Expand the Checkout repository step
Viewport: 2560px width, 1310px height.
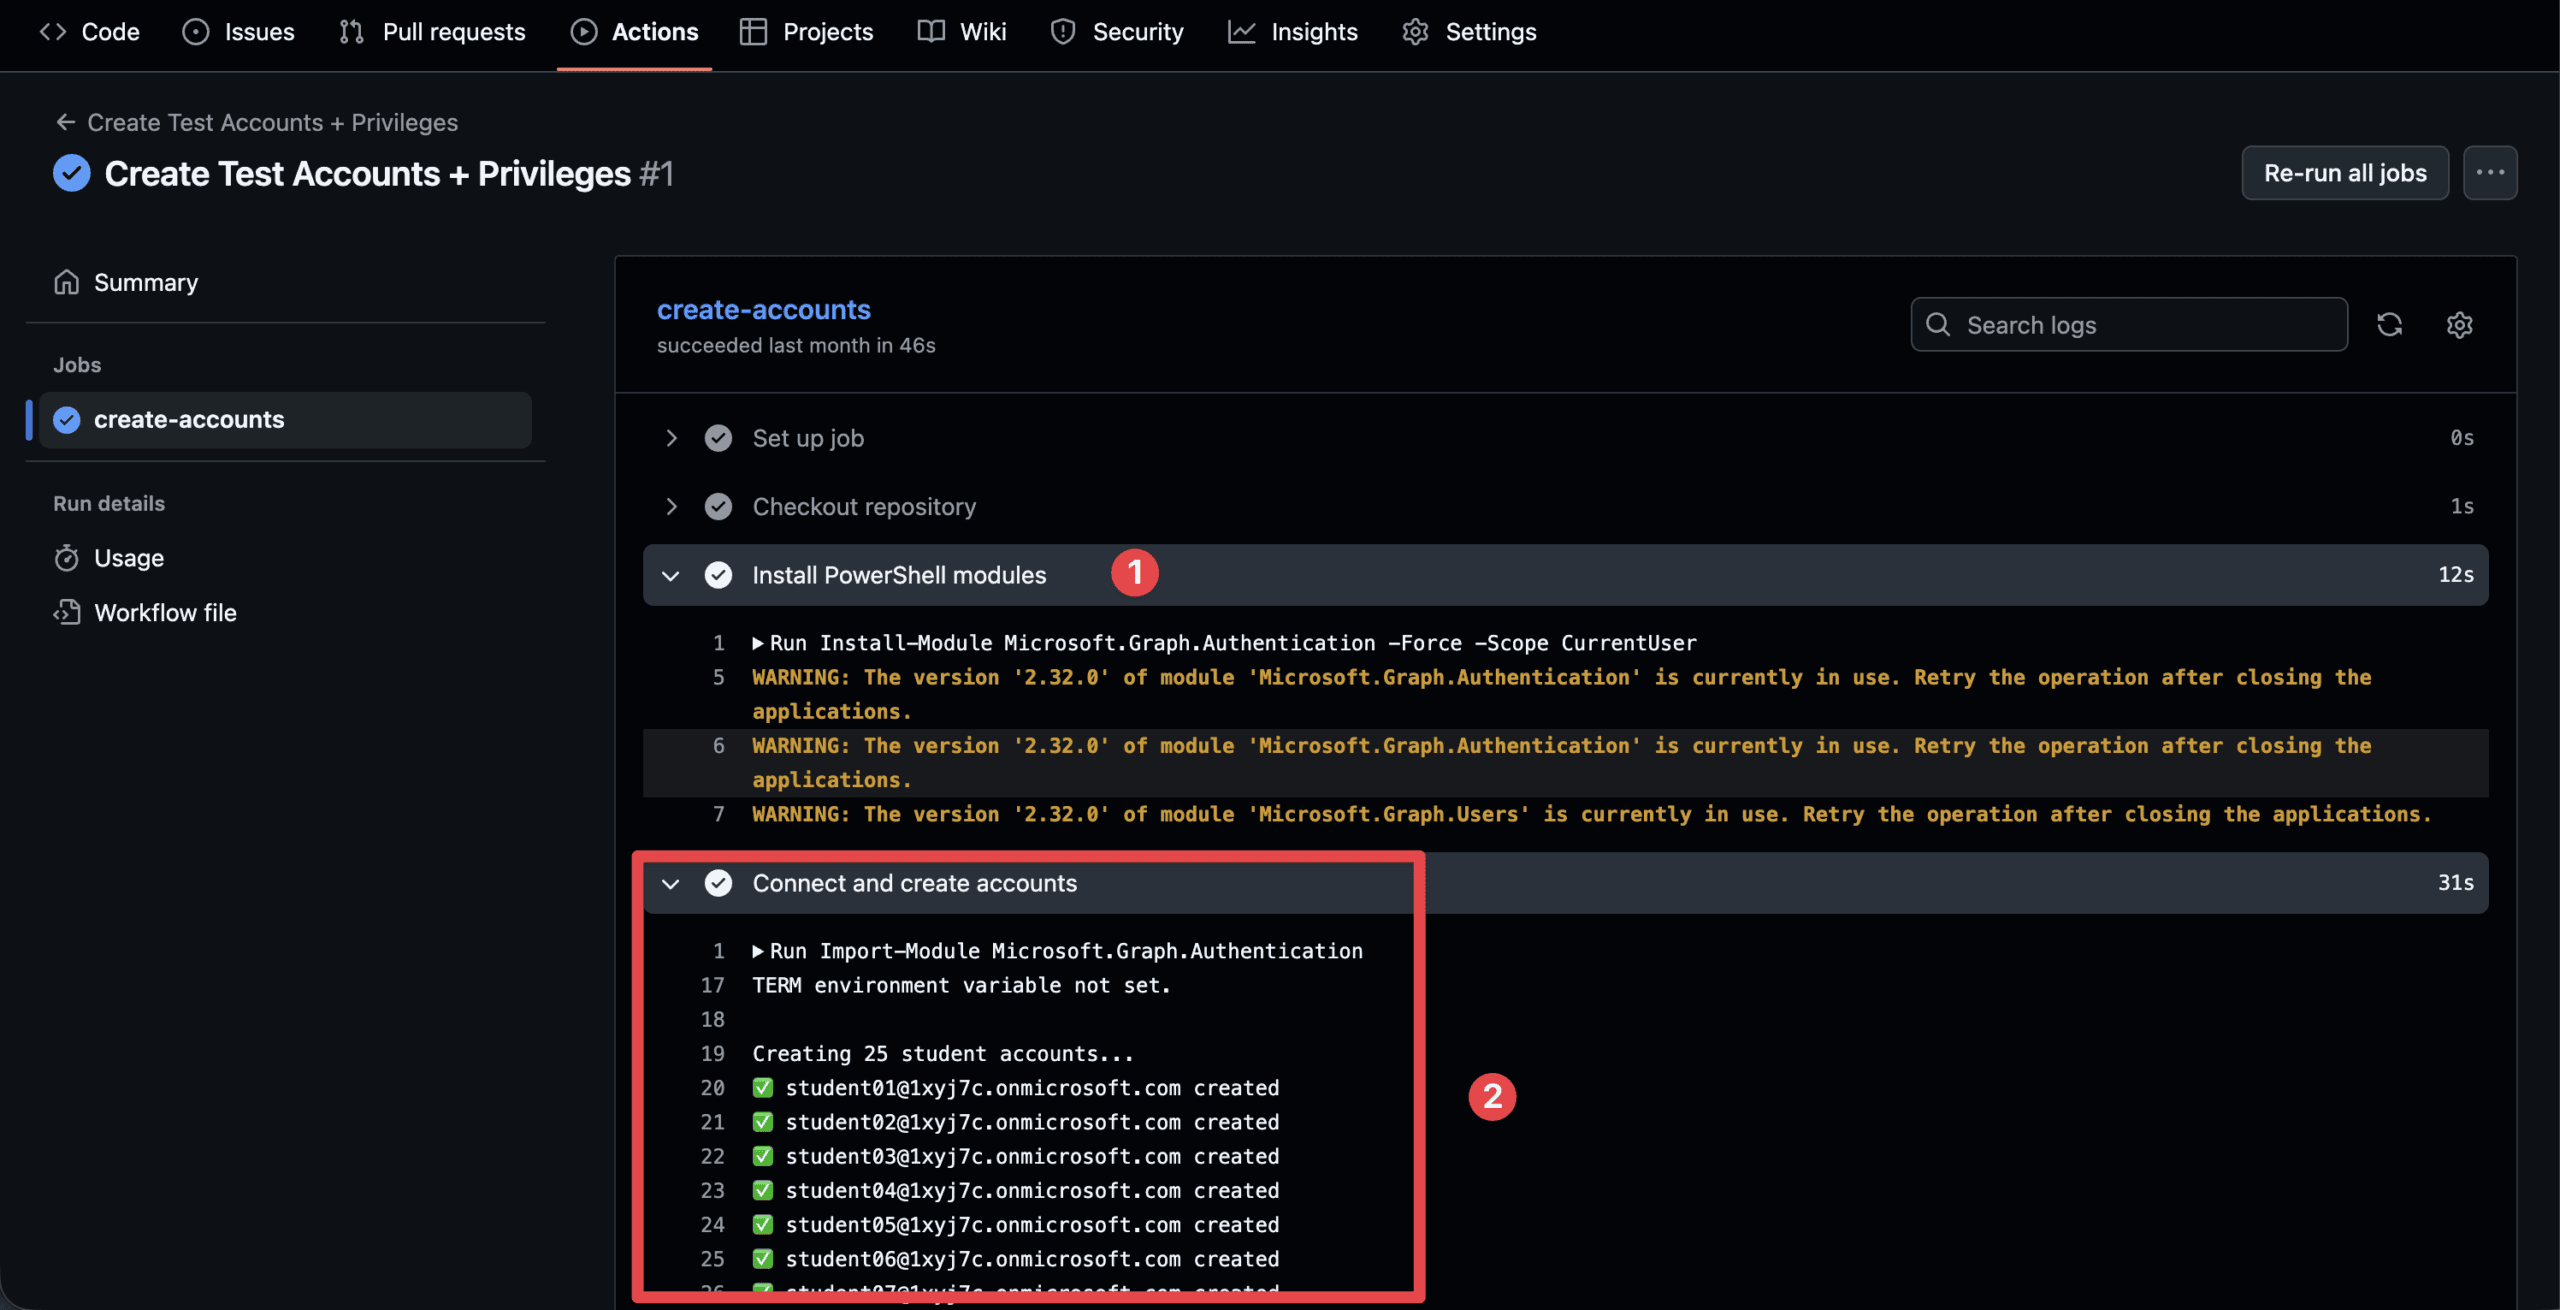pyautogui.click(x=671, y=507)
